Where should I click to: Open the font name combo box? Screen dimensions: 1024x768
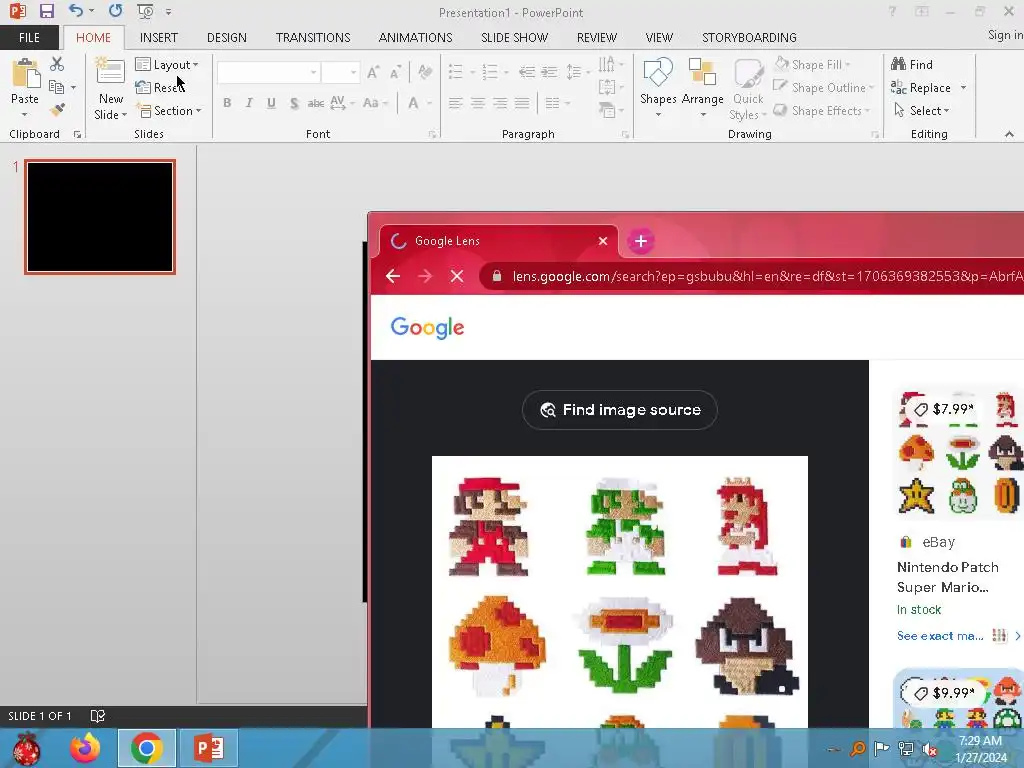point(269,72)
